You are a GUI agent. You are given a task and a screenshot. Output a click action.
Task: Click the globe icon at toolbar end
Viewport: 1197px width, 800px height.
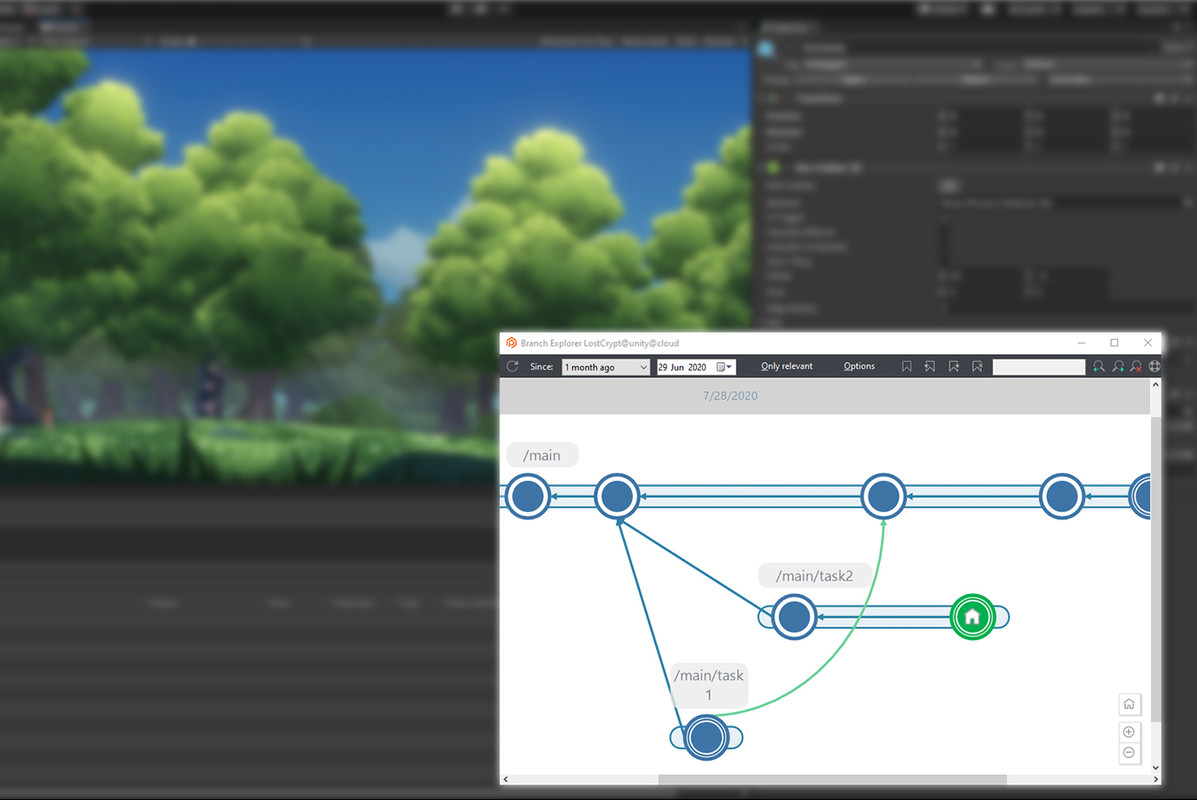[1154, 366]
